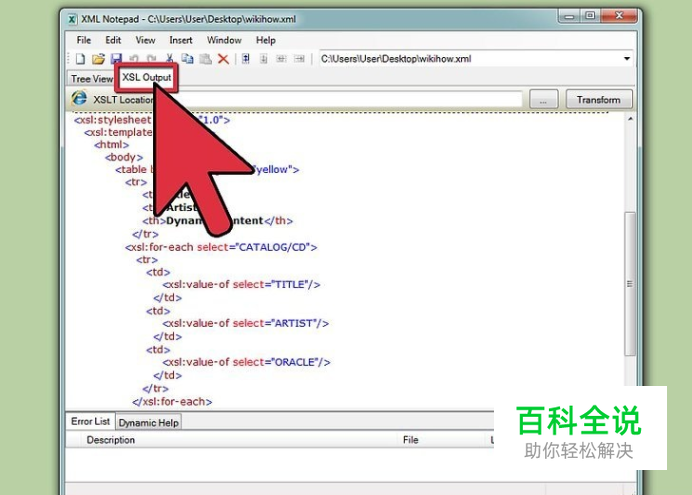Click the Description column header
692x495 pixels.
point(111,440)
